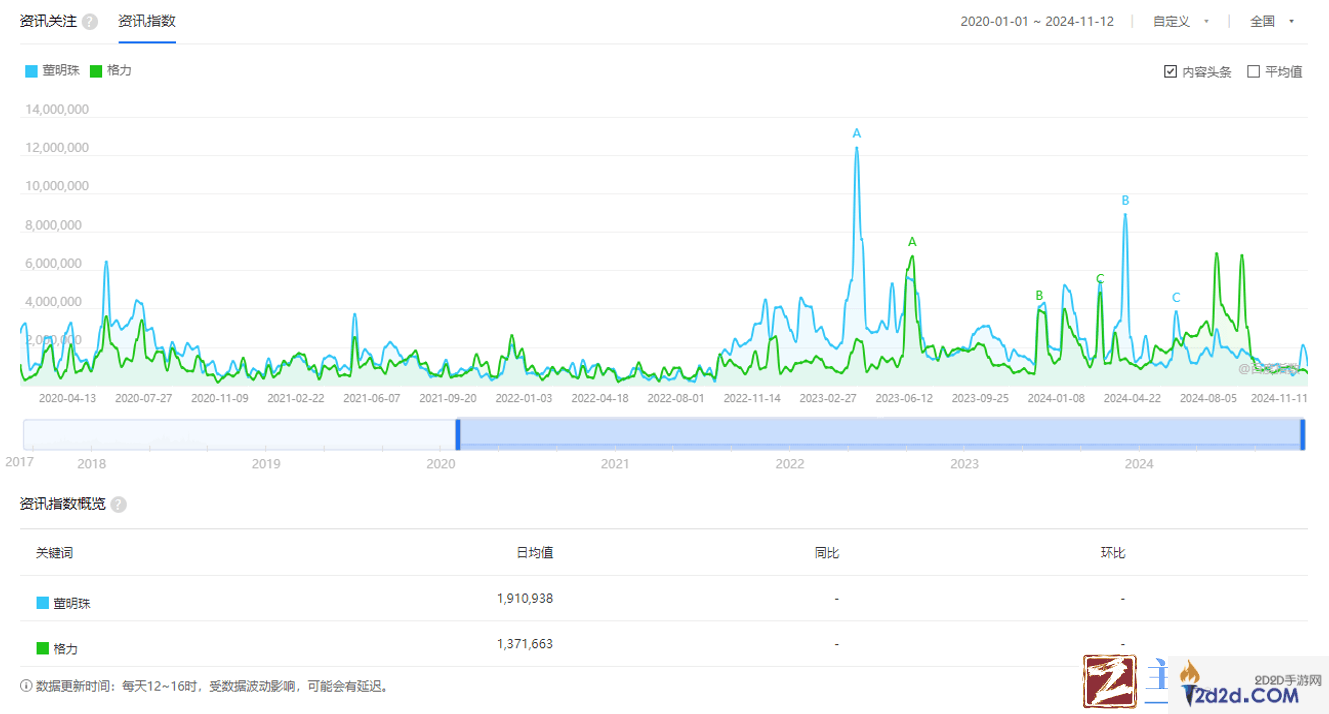This screenshot has width=1329, height=714.
Task: Click the green C headline marker
Action: 1100,279
